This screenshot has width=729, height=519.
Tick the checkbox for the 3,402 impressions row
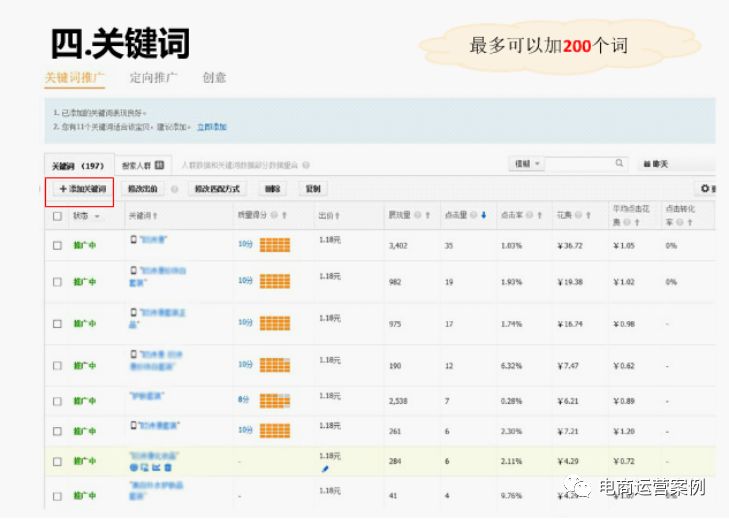tap(57, 245)
